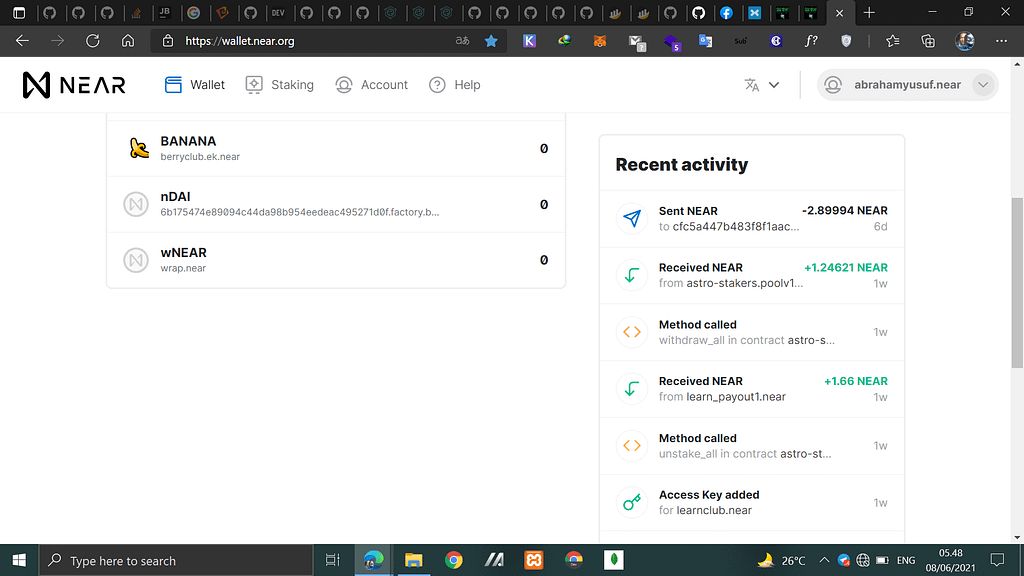
Task: Go to the Account tab
Action: click(371, 85)
